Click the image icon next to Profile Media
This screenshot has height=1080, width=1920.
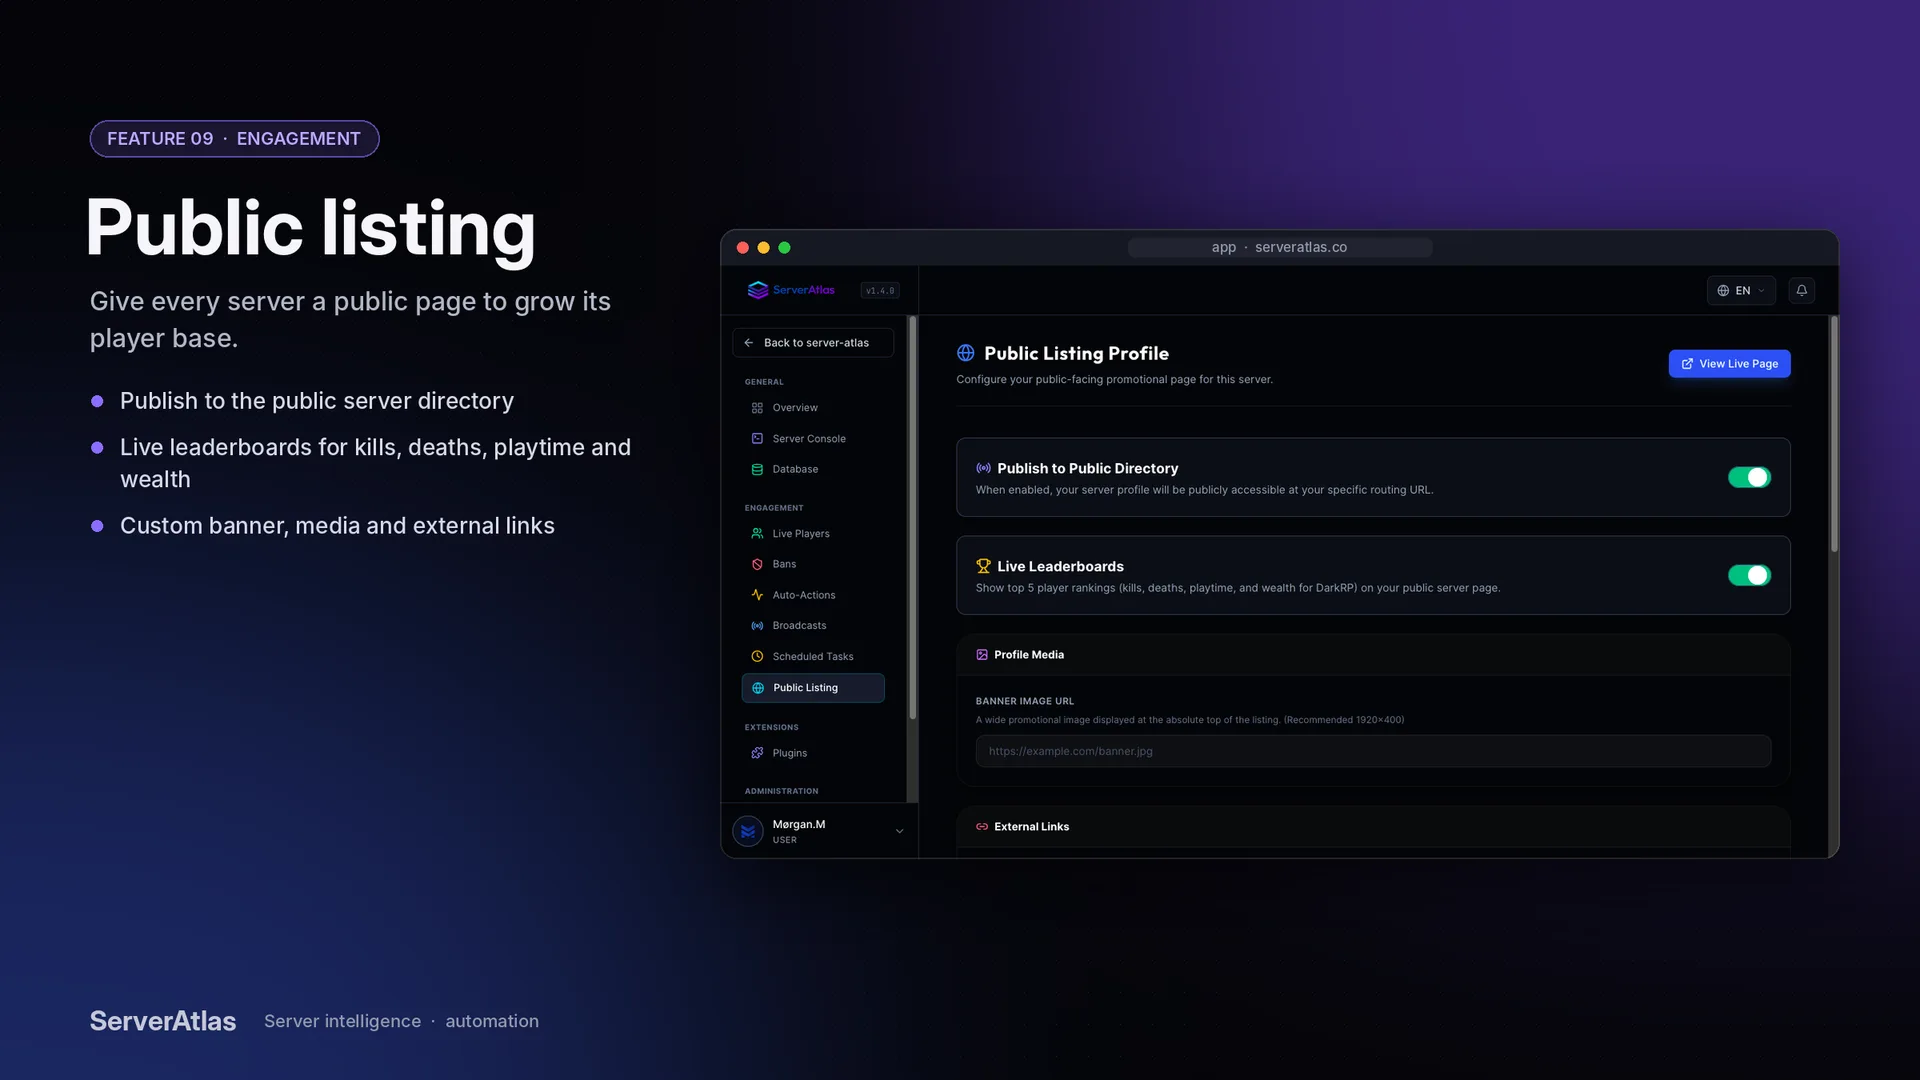982,655
